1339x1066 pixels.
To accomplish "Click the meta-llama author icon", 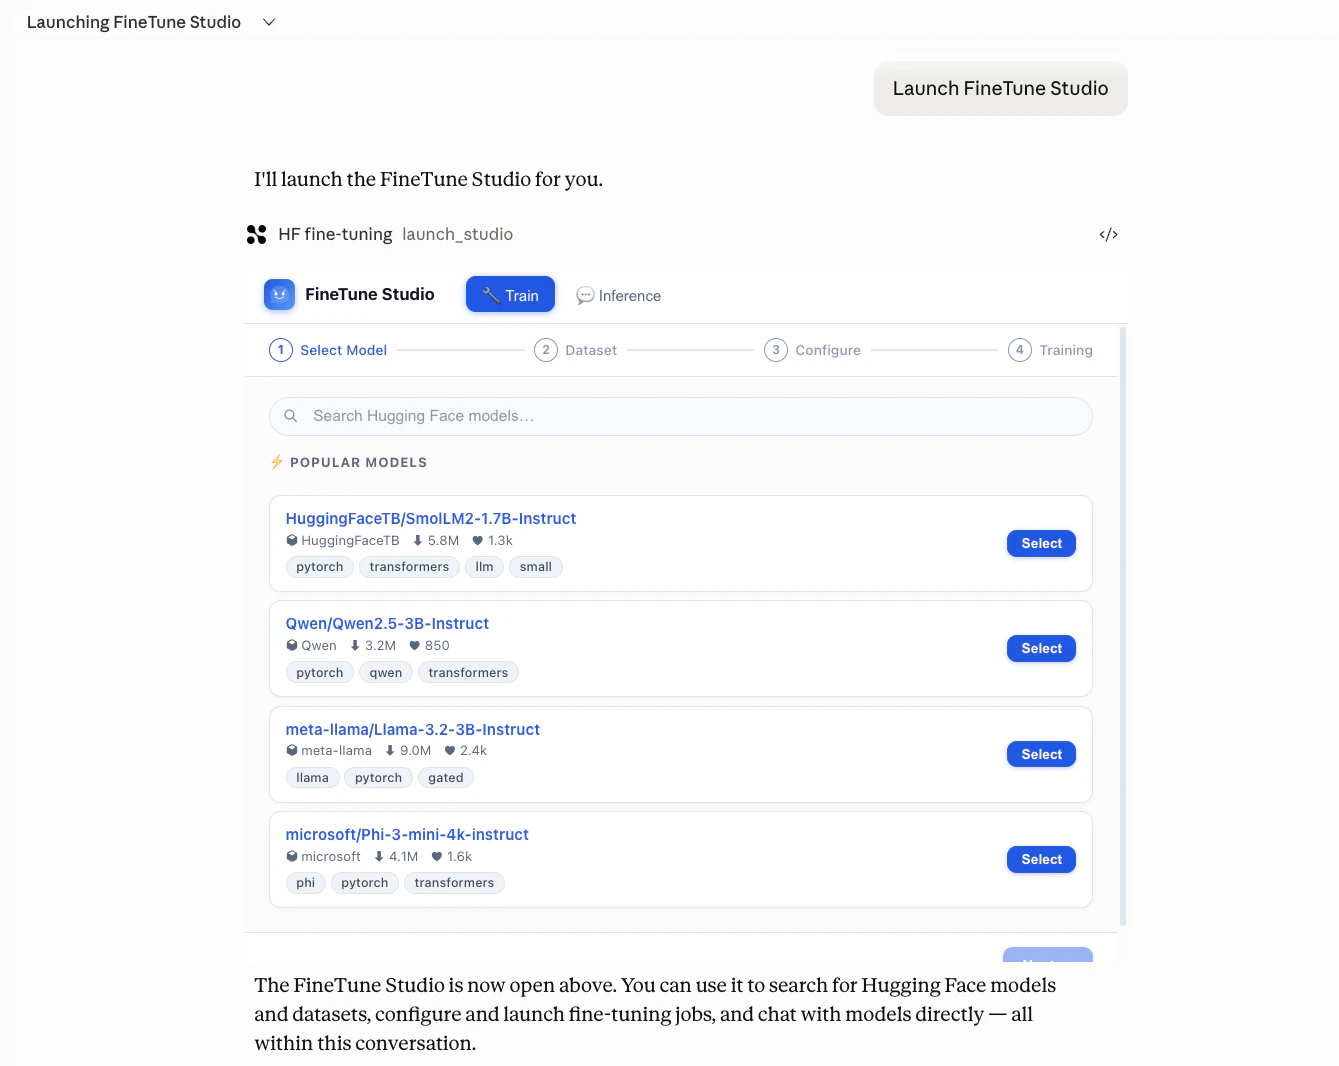I will point(292,750).
